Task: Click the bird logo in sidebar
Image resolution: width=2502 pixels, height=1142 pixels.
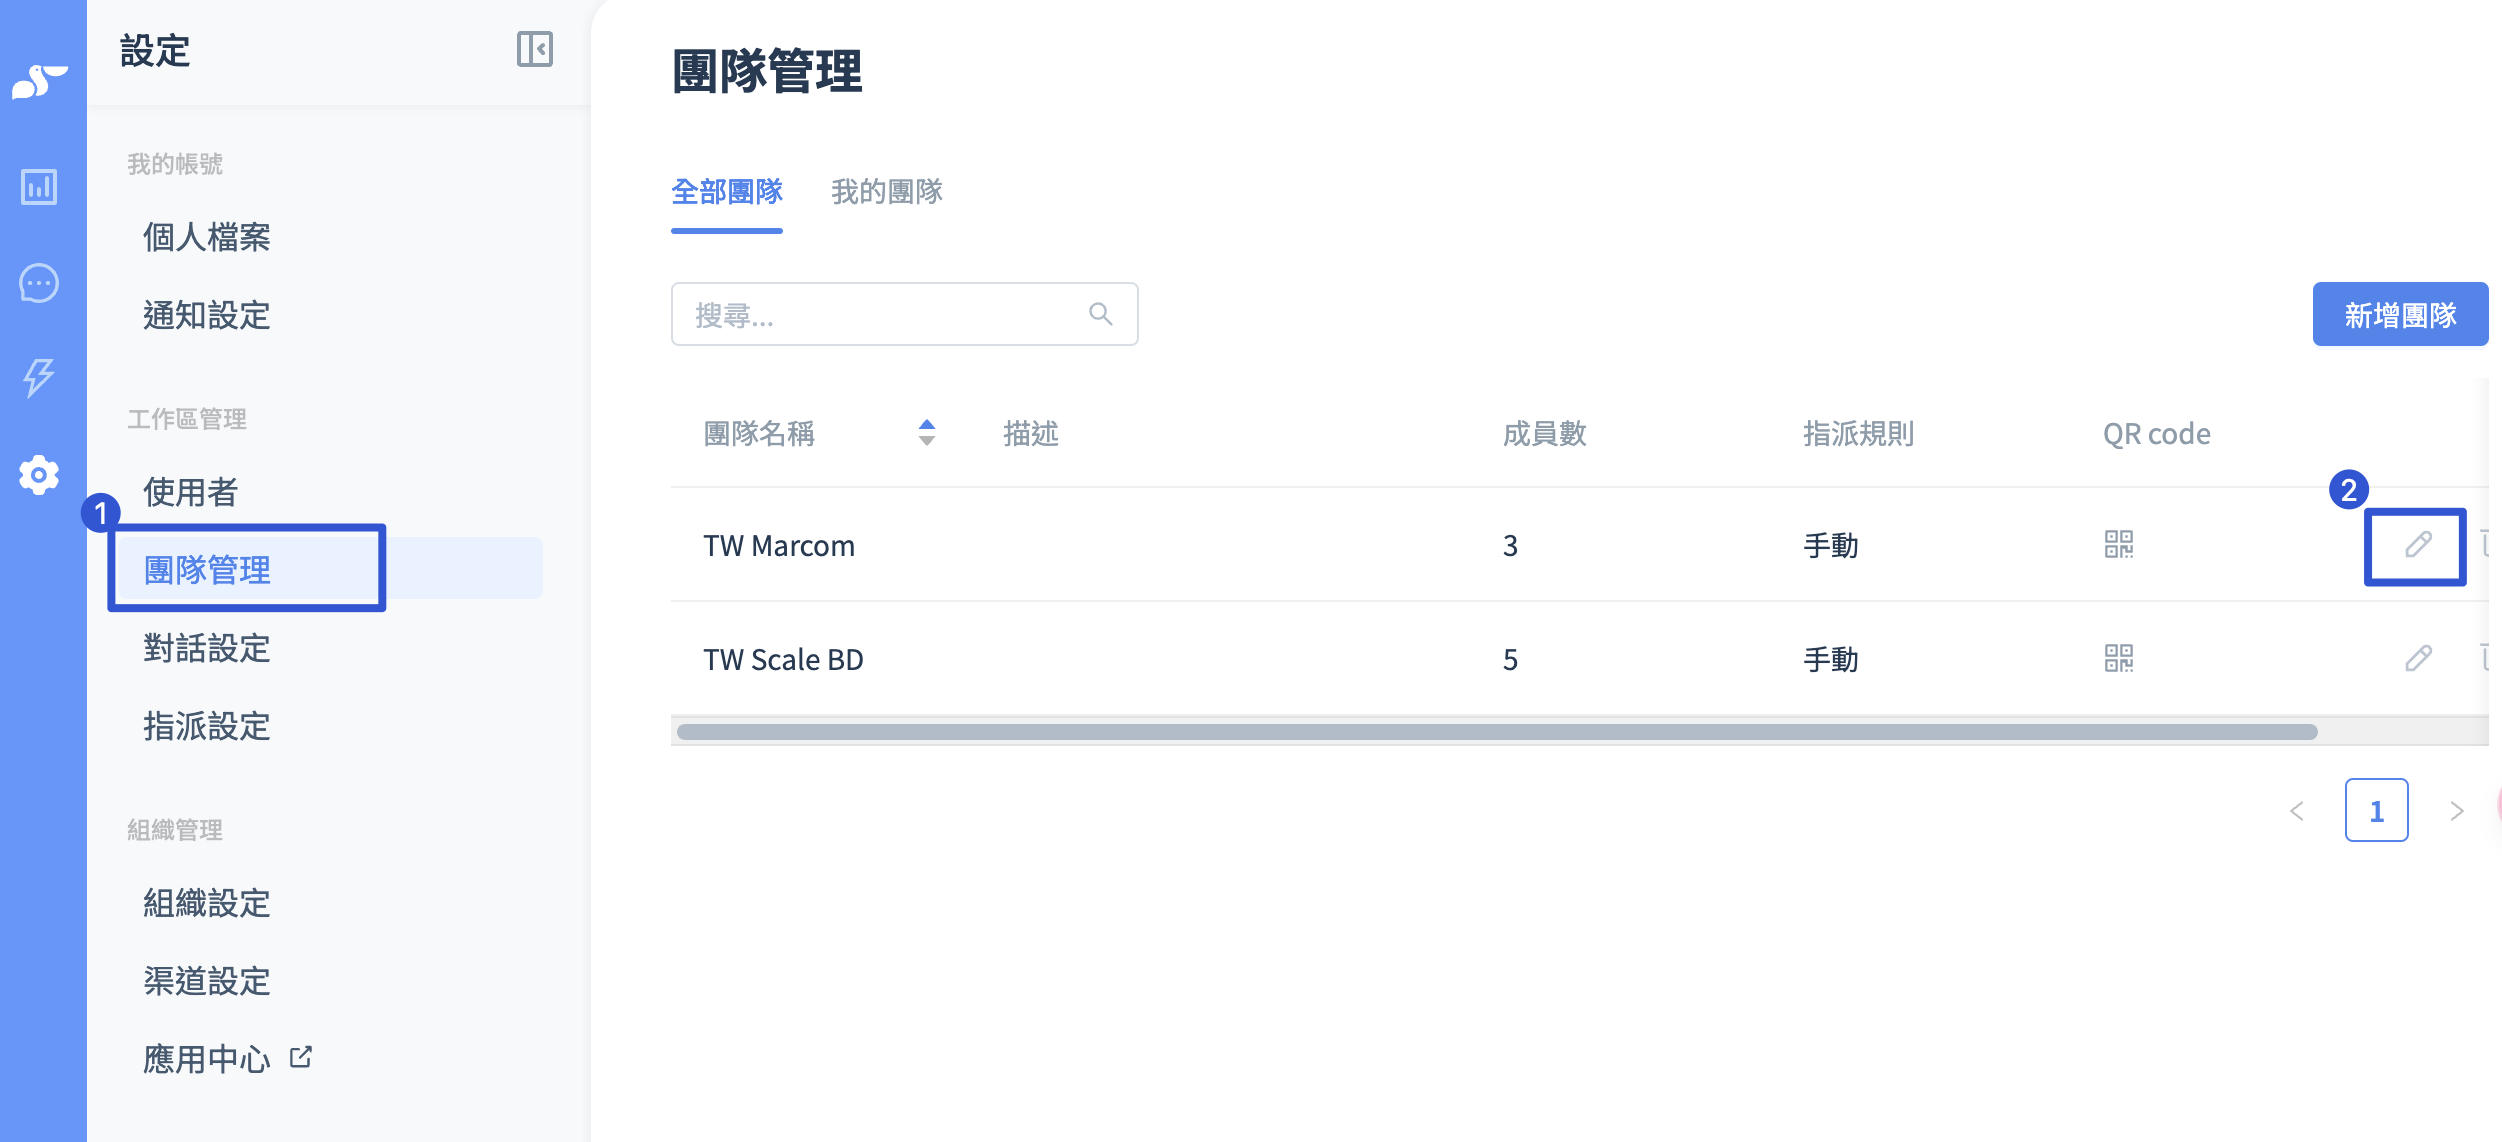Action: pyautogui.click(x=39, y=82)
